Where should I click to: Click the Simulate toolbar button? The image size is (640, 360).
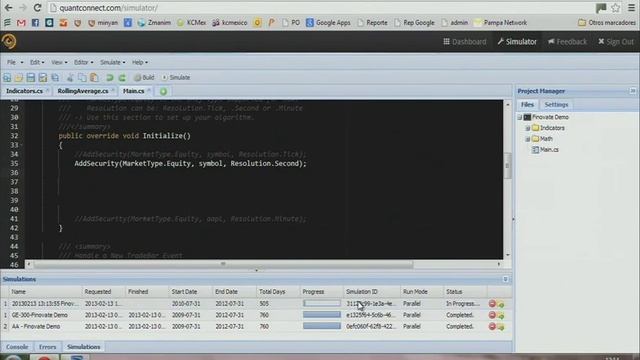[x=176, y=77]
